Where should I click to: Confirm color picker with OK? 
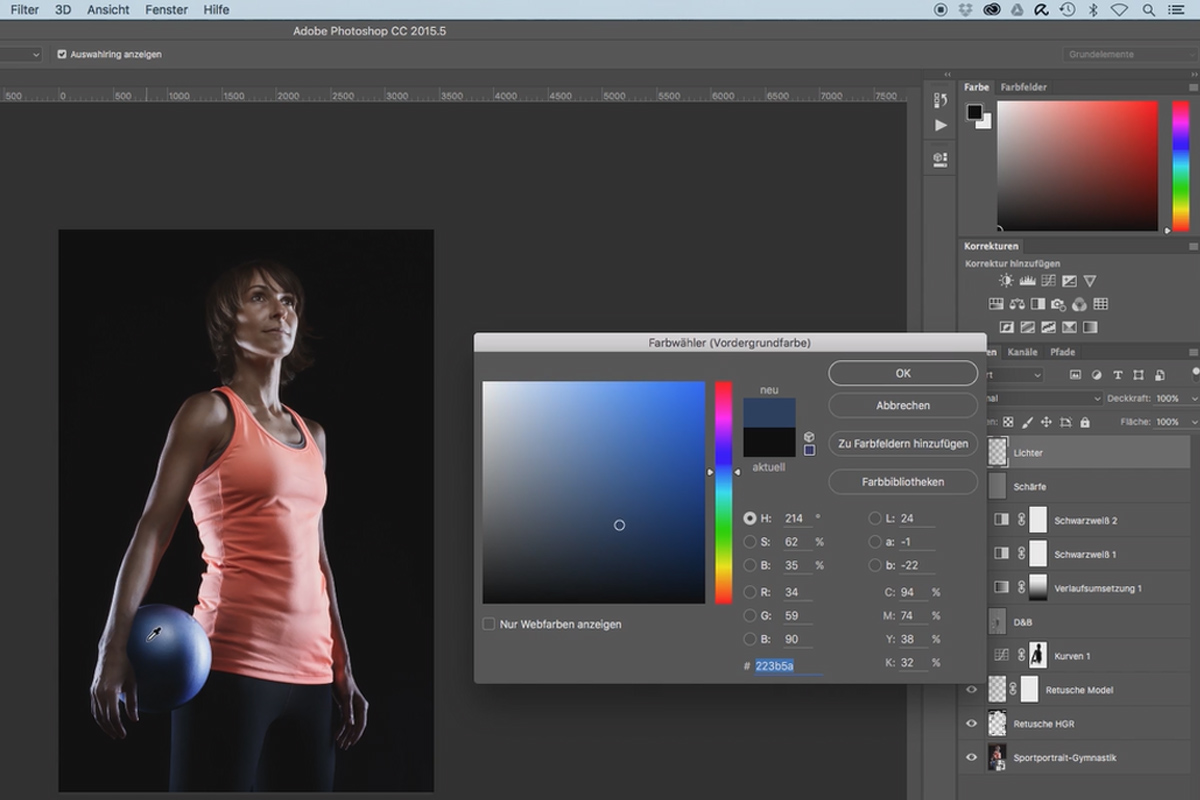point(903,373)
